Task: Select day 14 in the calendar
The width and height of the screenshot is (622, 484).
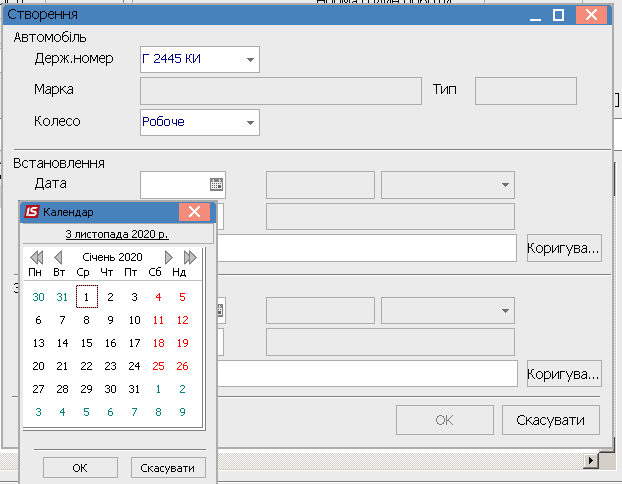Action: point(62,343)
